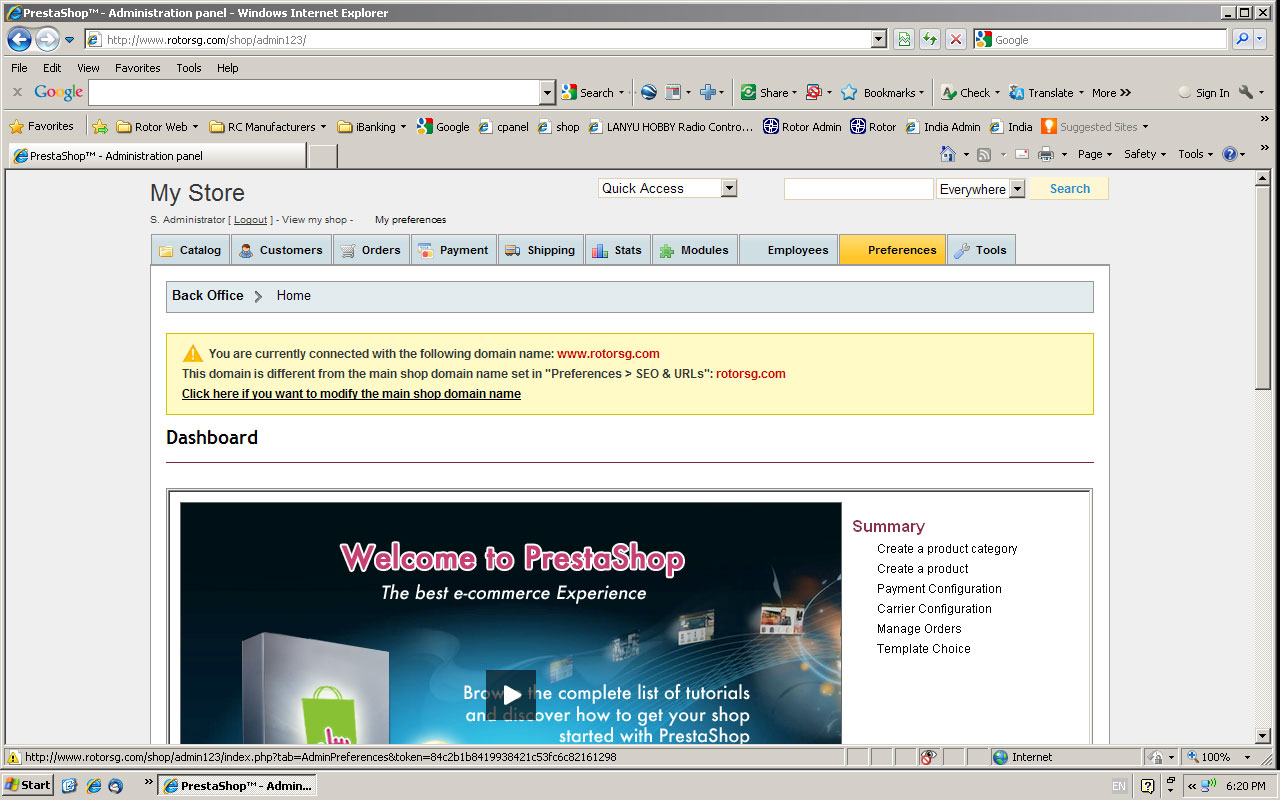Click the browser Forward arrow button
Screen dimensions: 1280x800
(x=46, y=40)
